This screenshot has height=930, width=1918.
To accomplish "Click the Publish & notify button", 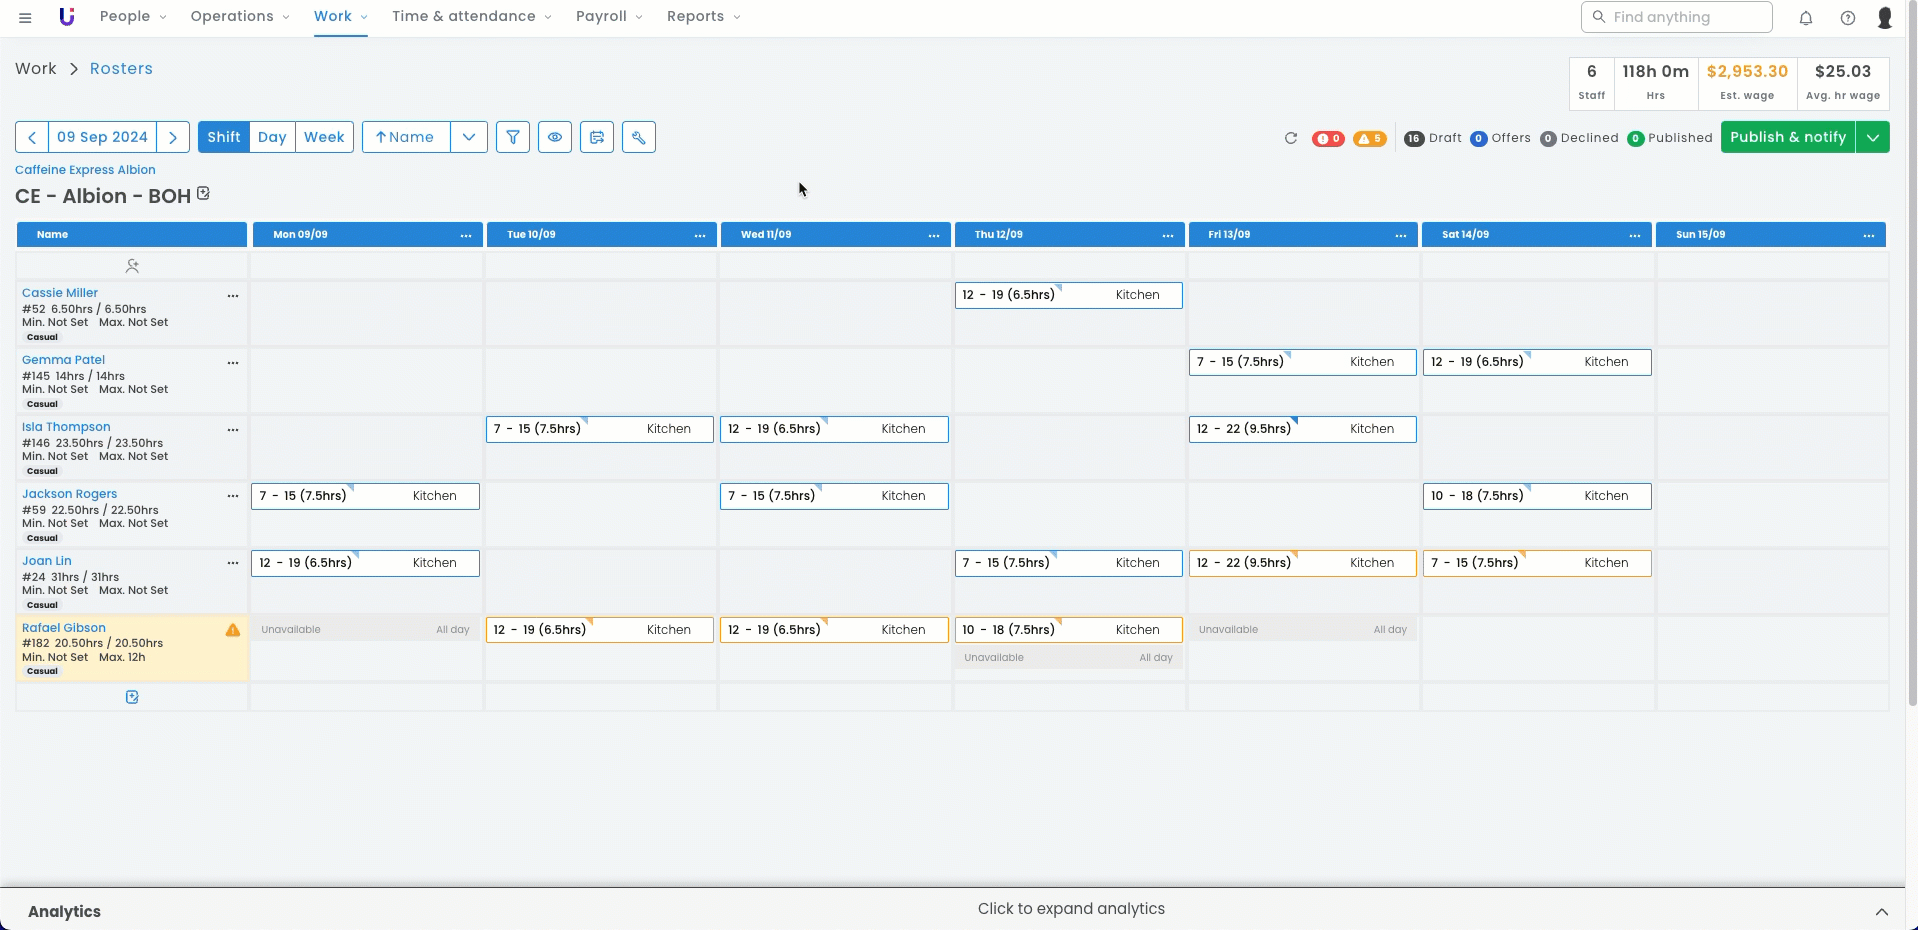I will click(x=1787, y=137).
